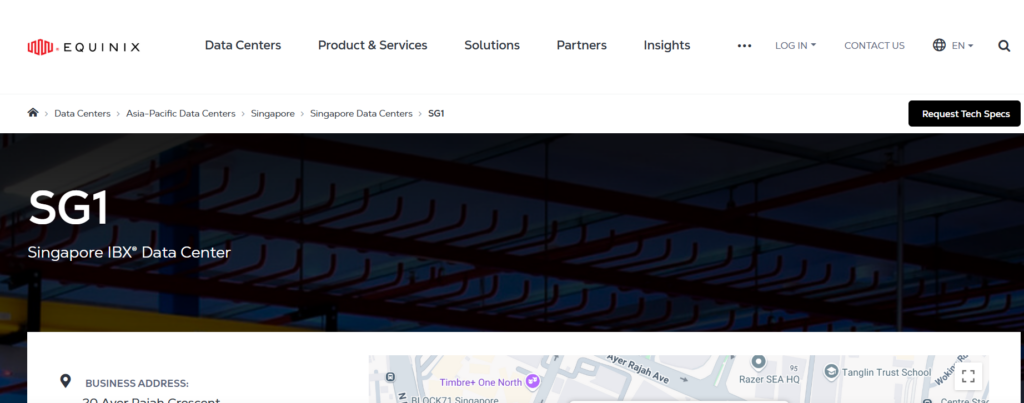Expand the LOG IN dropdown

click(795, 46)
